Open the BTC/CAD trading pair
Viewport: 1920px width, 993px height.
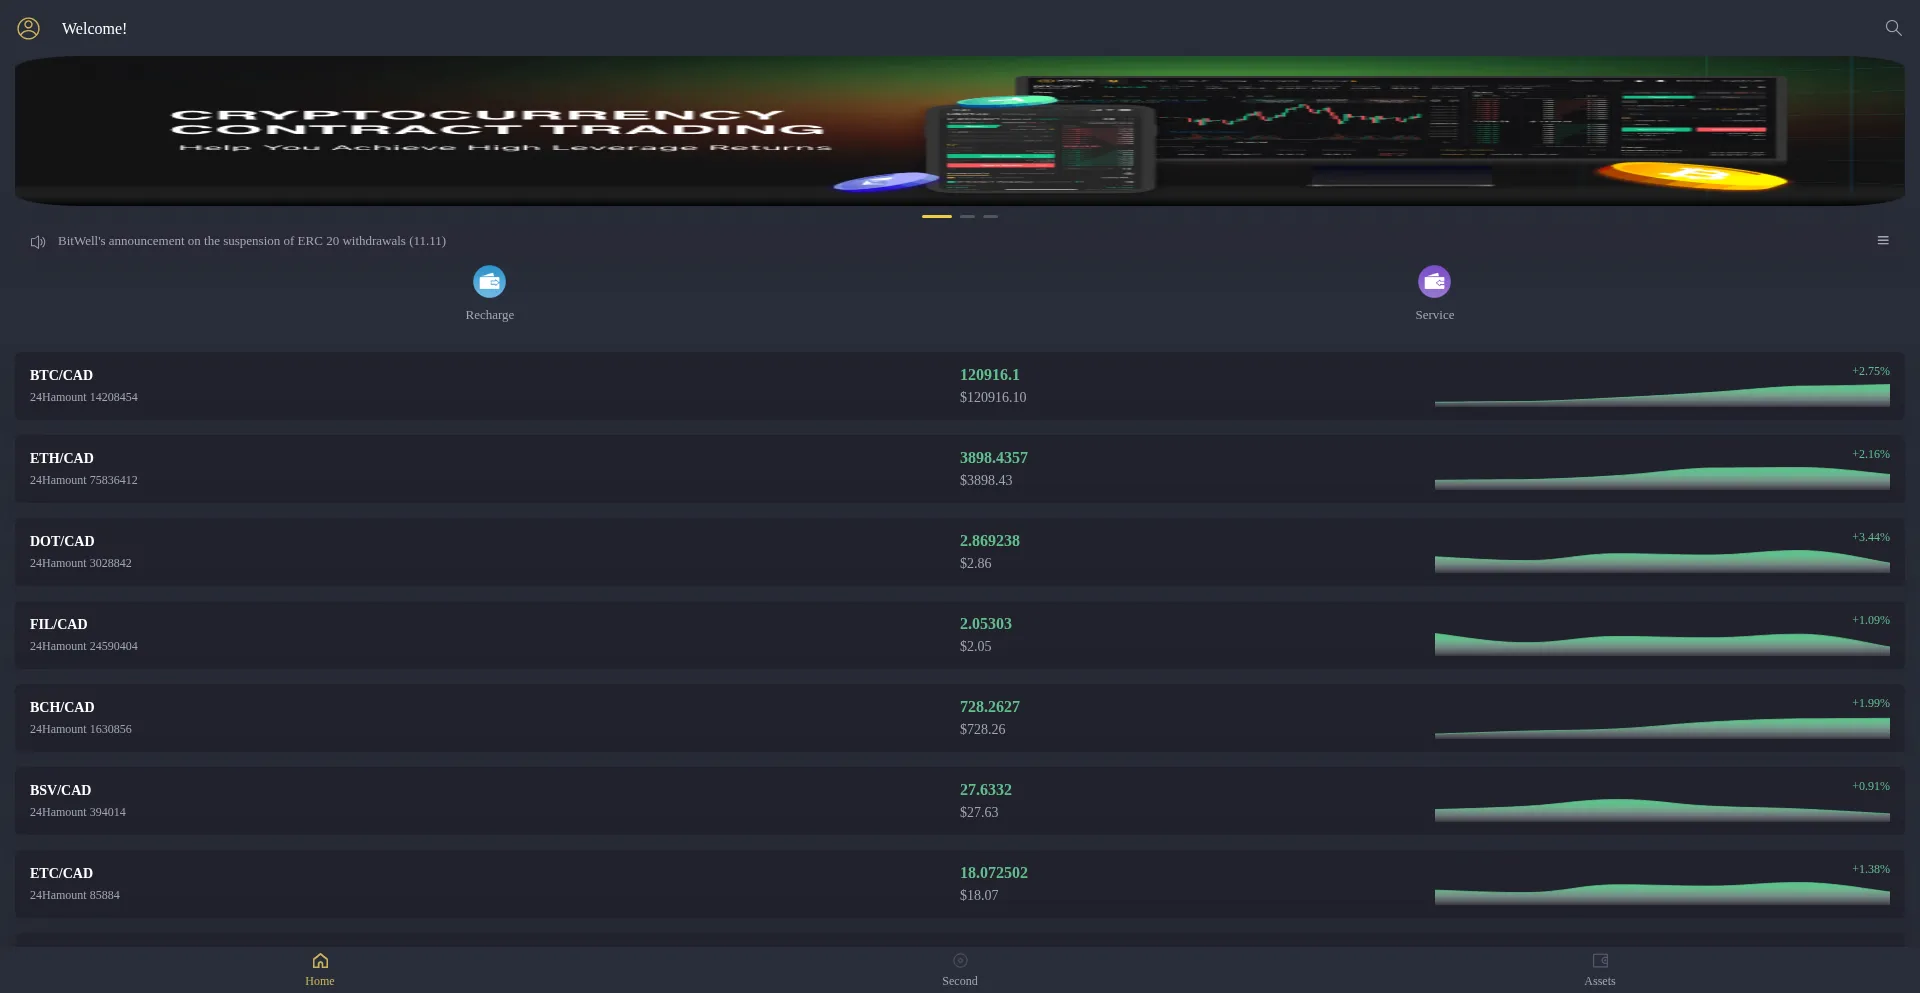[61, 376]
